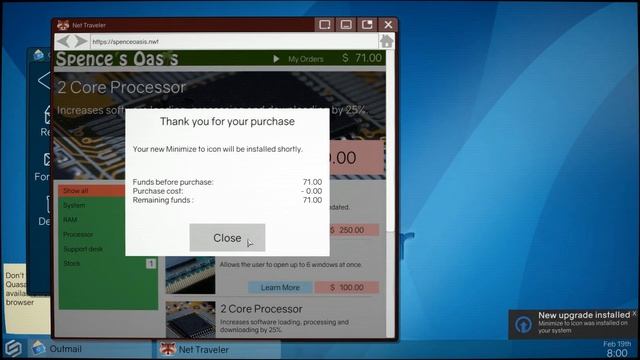Click the play triangle beside My Orders
The height and width of the screenshot is (360, 640).
(276, 59)
